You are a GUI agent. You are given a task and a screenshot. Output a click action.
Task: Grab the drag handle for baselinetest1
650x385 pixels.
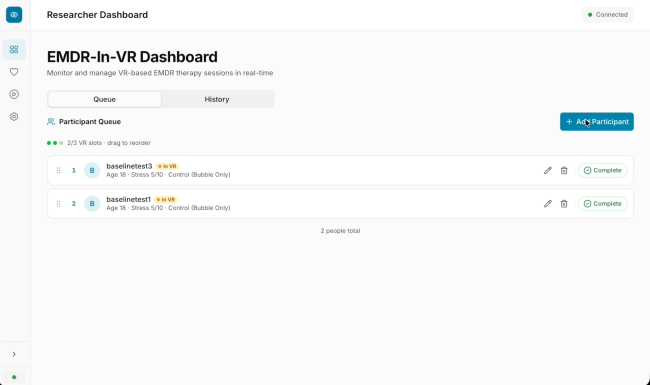click(58, 203)
